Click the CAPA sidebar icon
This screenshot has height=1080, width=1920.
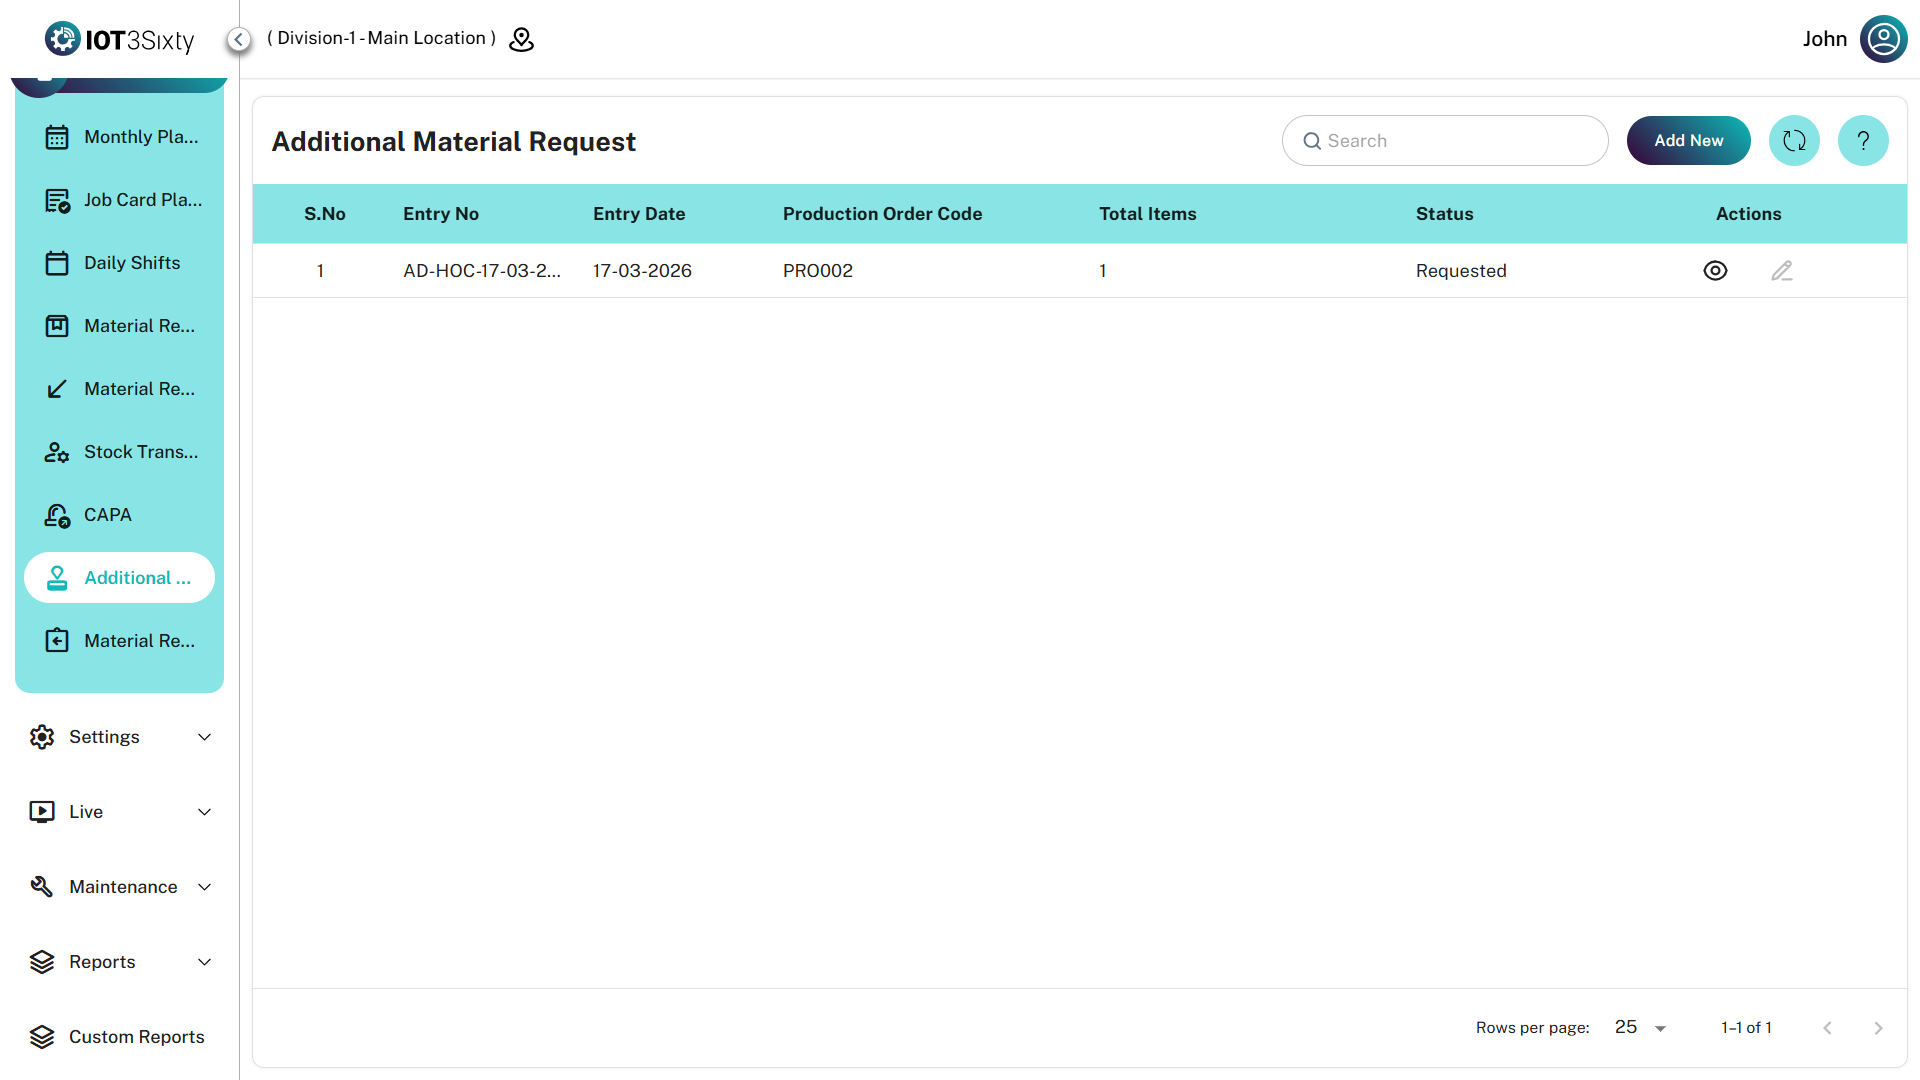[57, 515]
